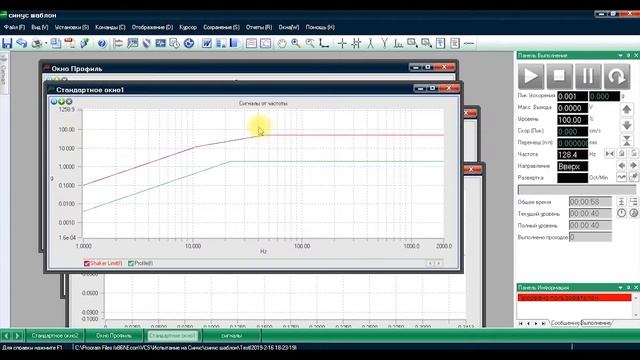The width and height of the screenshot is (640, 360).
Task: Select the double crosshair cursor tool
Action: [356, 43]
